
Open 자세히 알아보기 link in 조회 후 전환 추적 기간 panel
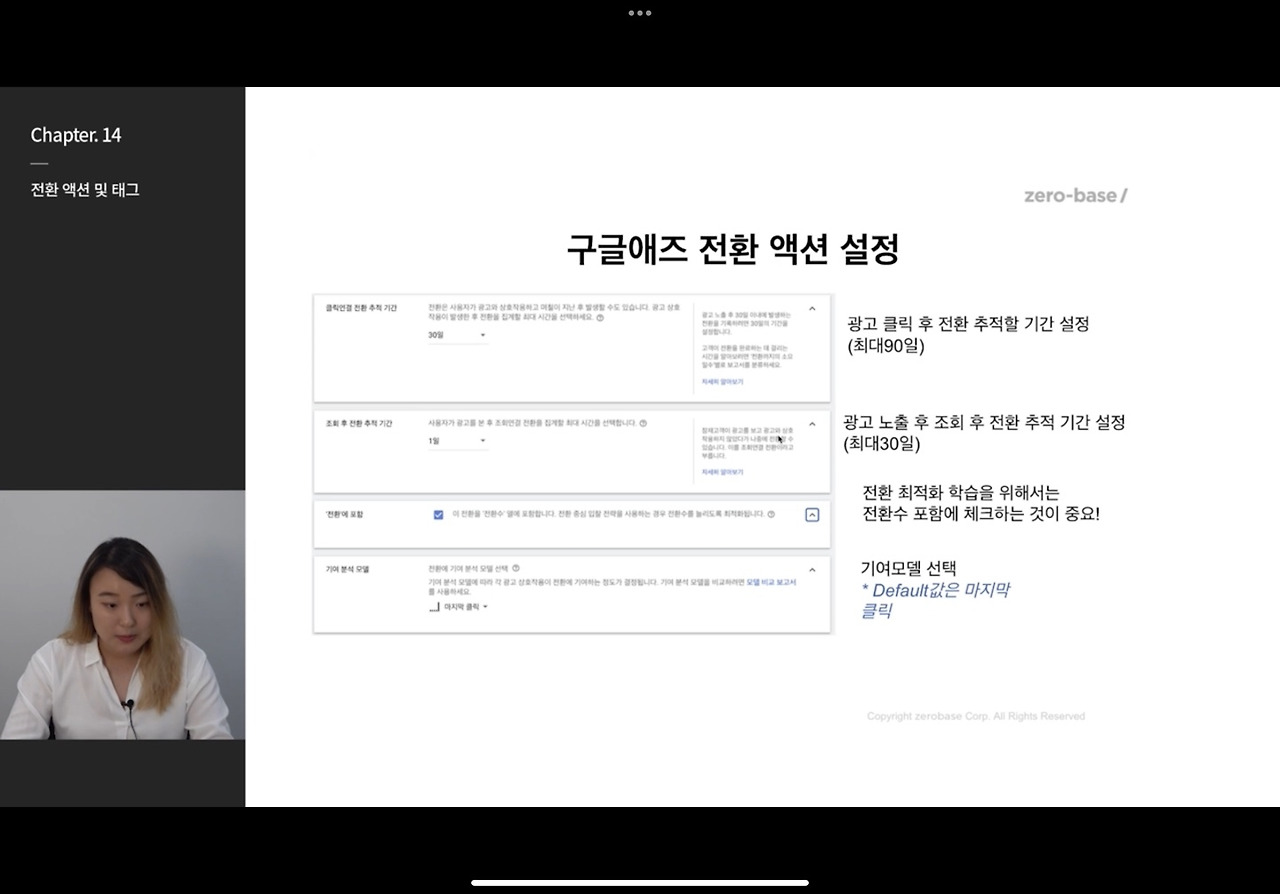[x=722, y=472]
